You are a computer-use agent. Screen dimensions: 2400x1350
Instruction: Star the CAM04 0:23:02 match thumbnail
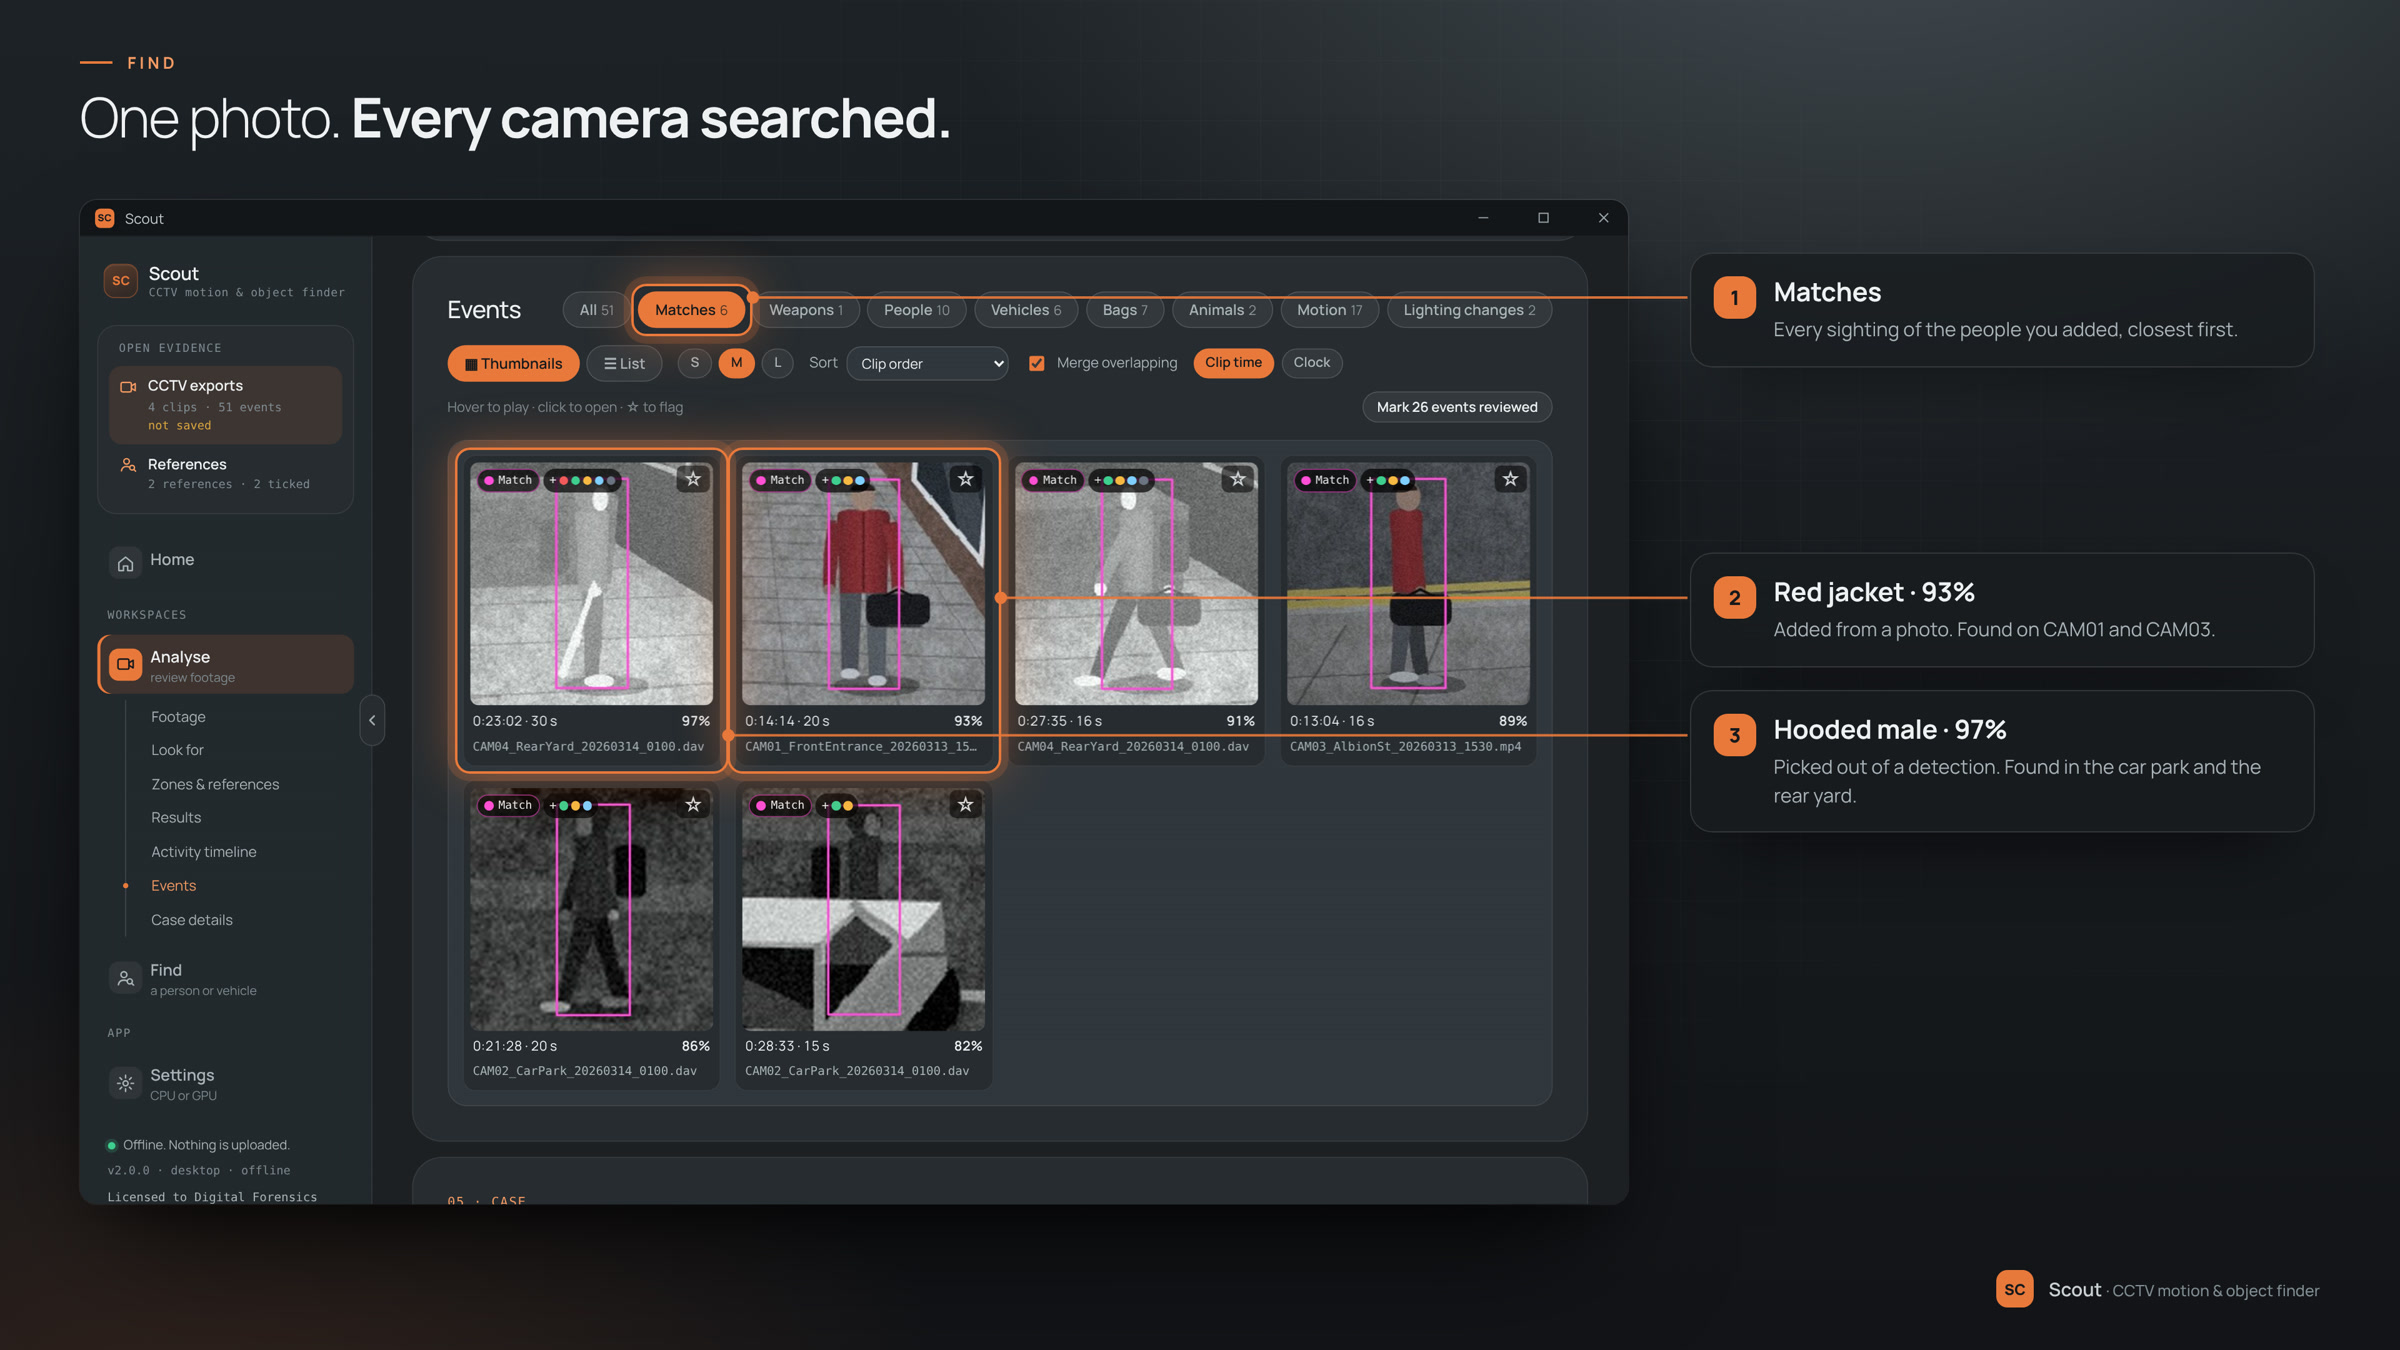tap(693, 479)
